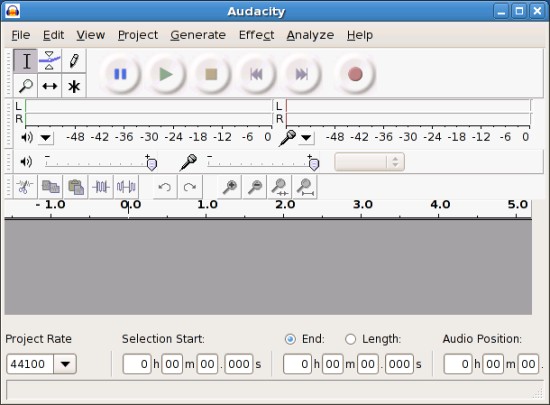The image size is (550, 405).
Task: Click the green Play button
Action: 166,74
